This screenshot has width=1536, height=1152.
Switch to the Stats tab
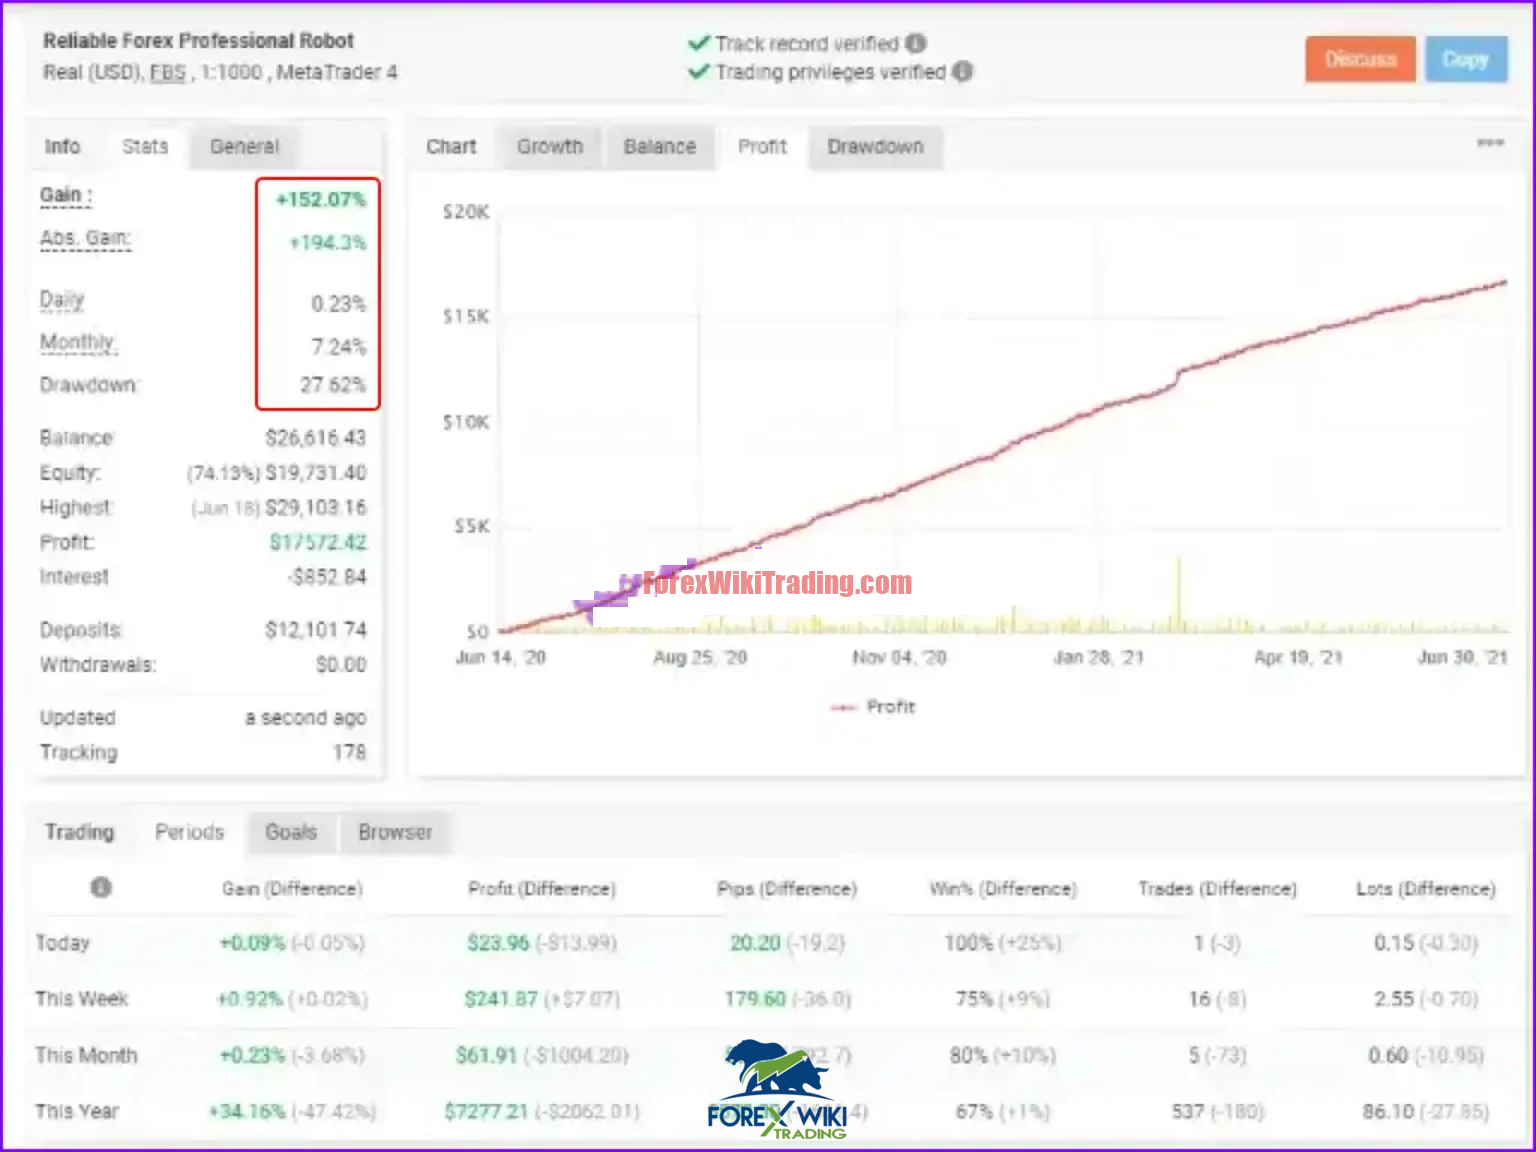click(145, 147)
